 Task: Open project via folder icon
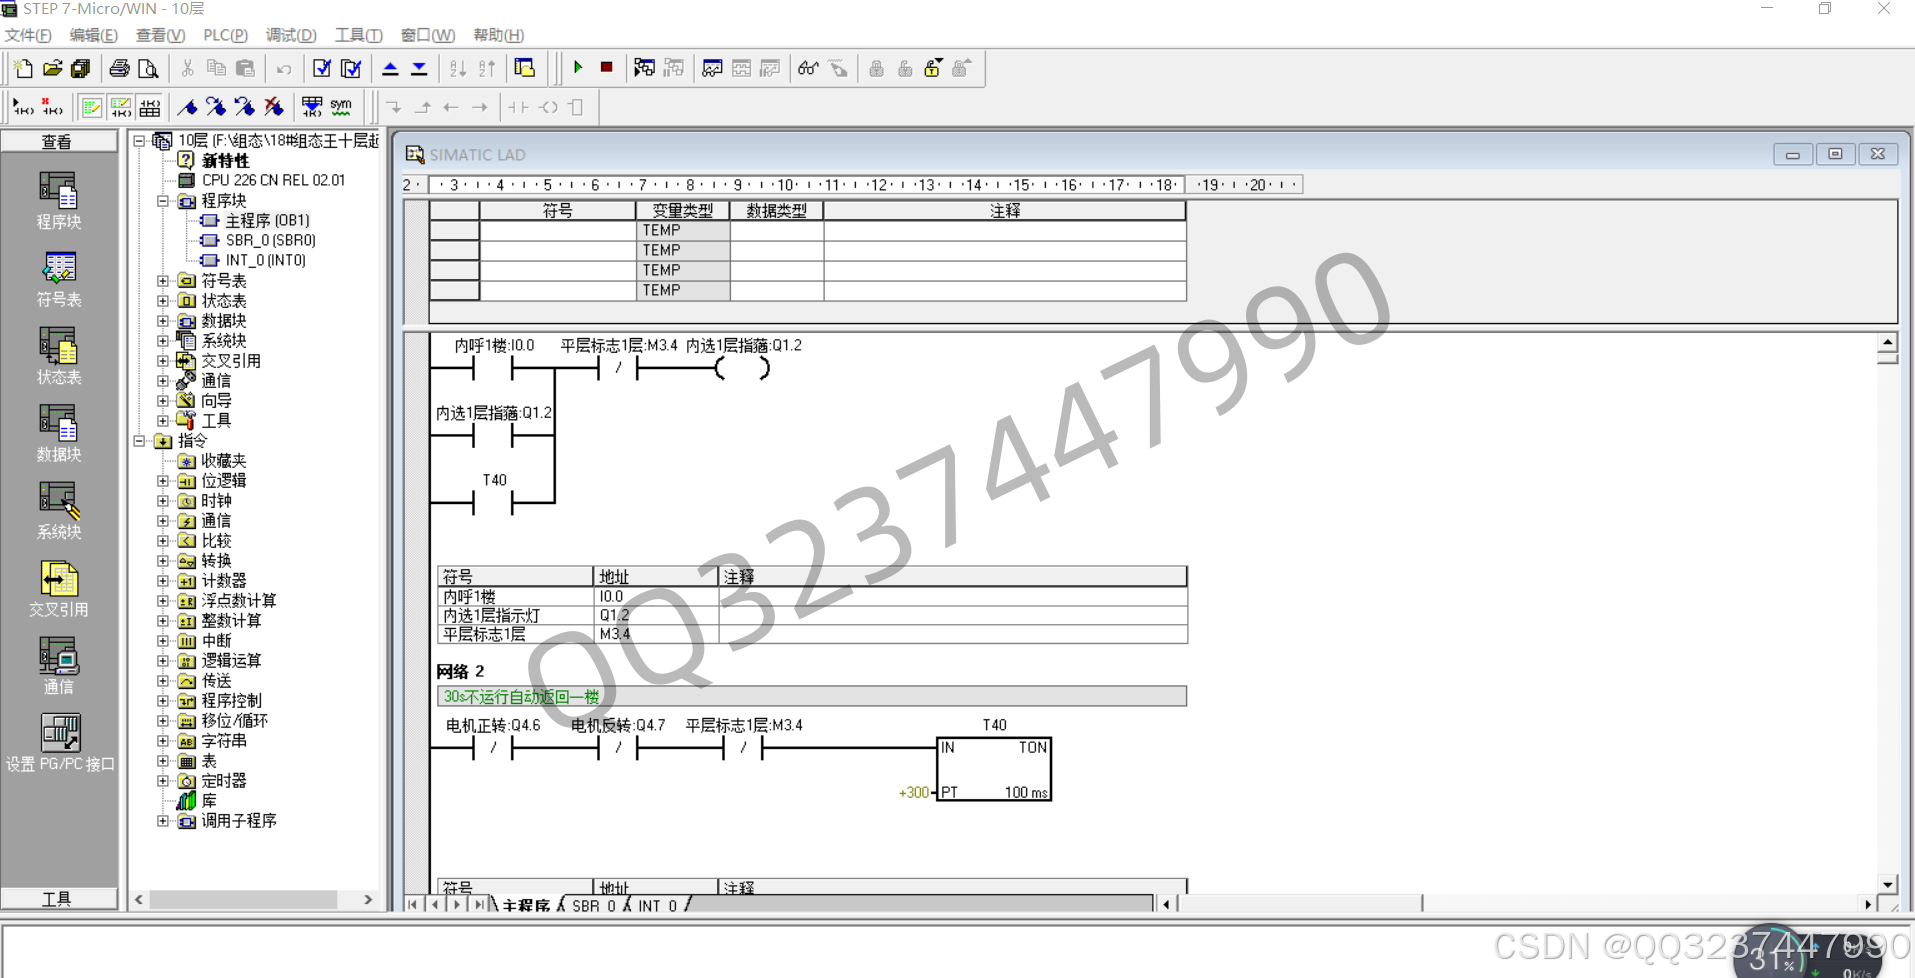pyautogui.click(x=52, y=68)
